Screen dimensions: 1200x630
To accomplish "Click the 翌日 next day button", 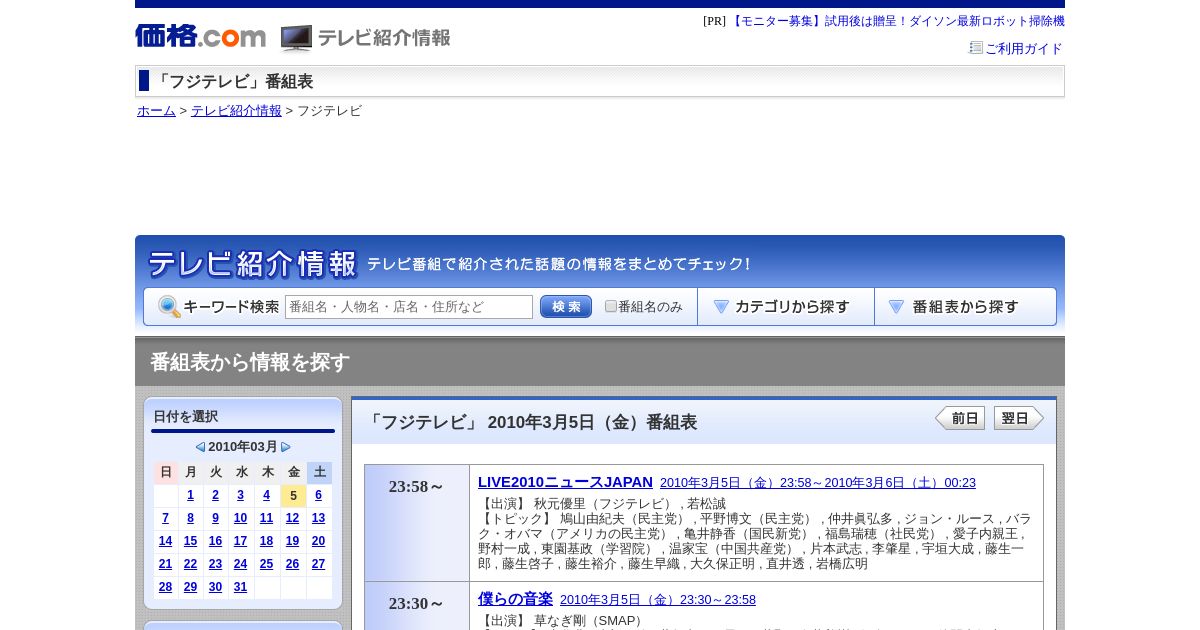I will tap(1019, 418).
